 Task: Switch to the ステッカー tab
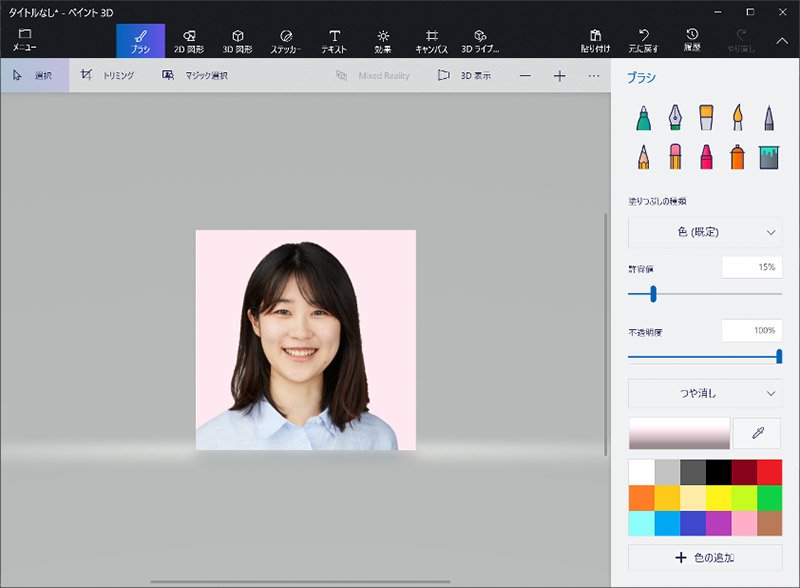285,41
